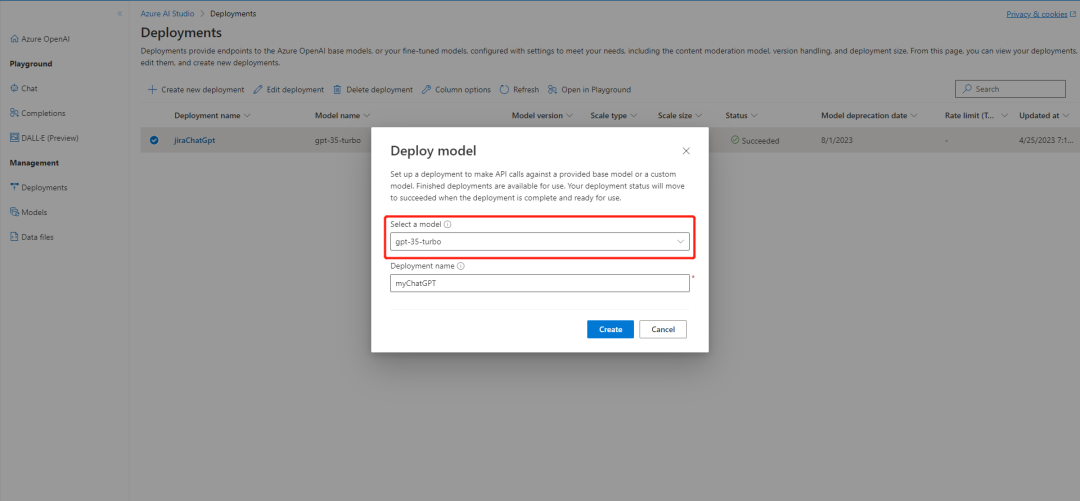The height and width of the screenshot is (501, 1080).
Task: Click the Deployments breadcrumb text
Action: click(233, 14)
